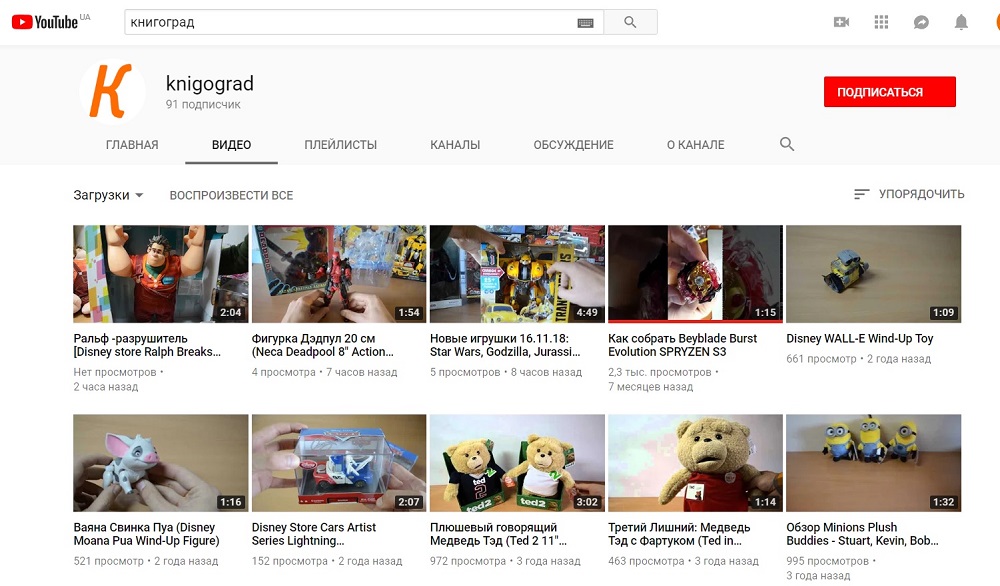1000x586 pixels.
Task: Click title 'Третий Лишний: Медведь Тэд с Фартуком'
Action: (x=679, y=534)
